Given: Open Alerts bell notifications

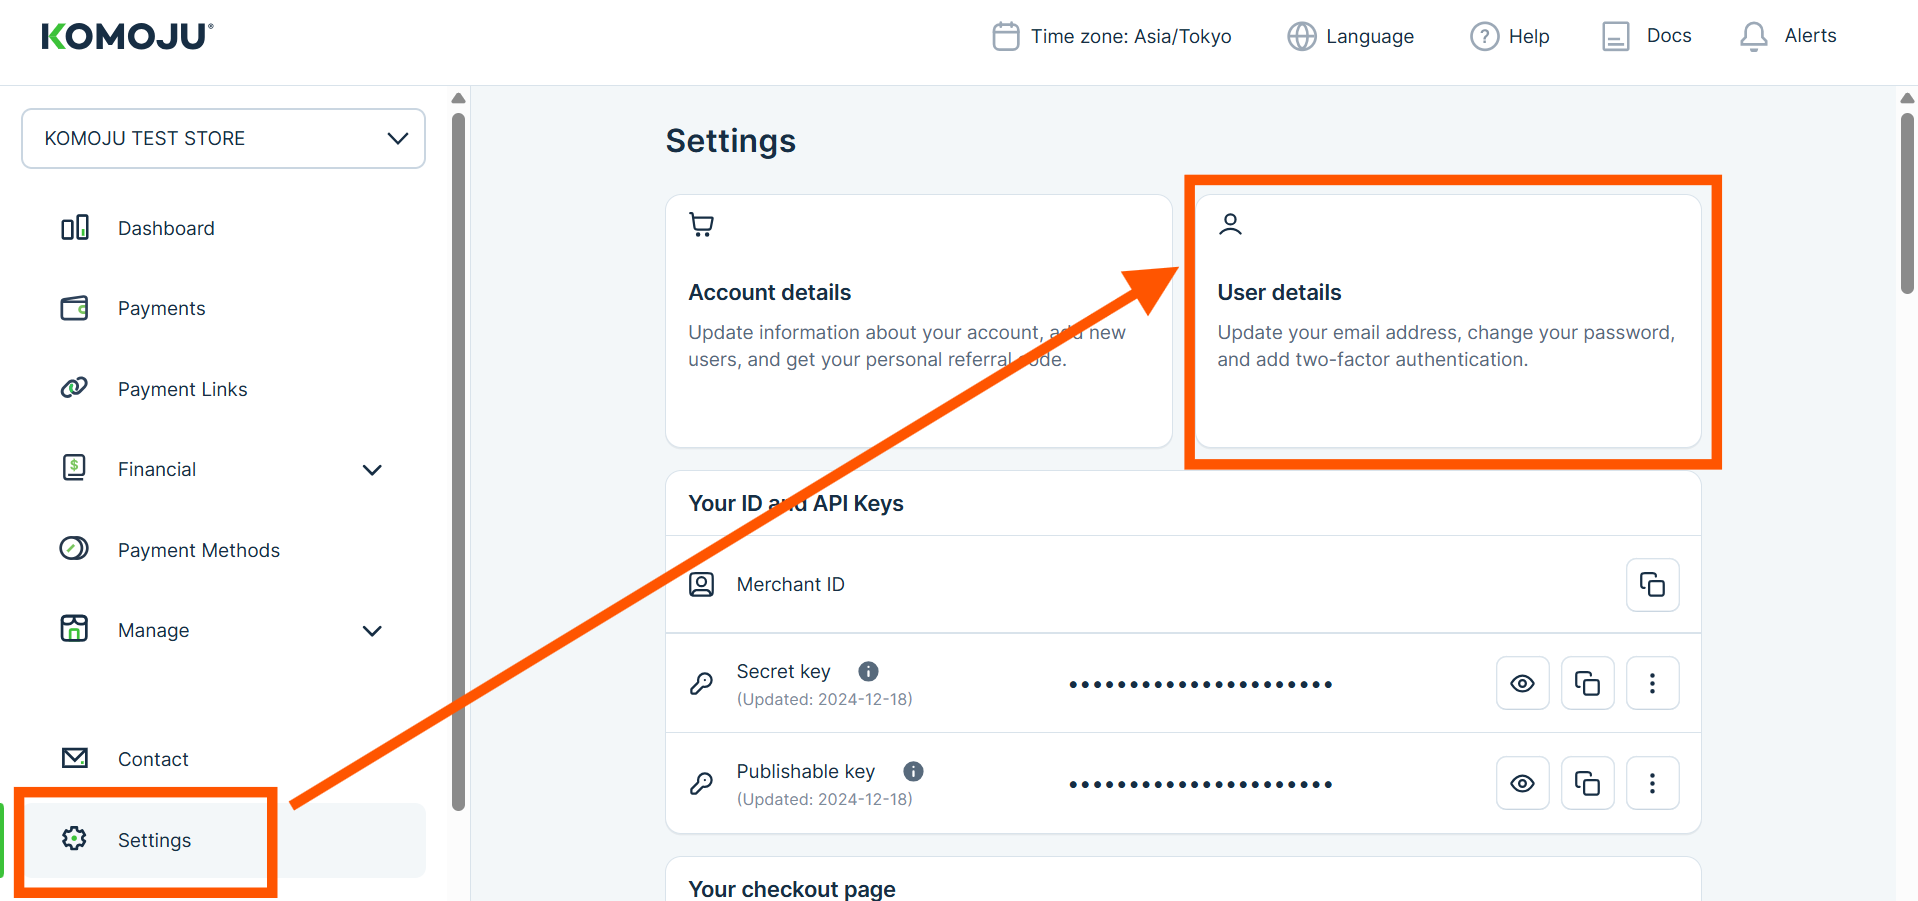Looking at the screenshot, I should tap(1787, 36).
